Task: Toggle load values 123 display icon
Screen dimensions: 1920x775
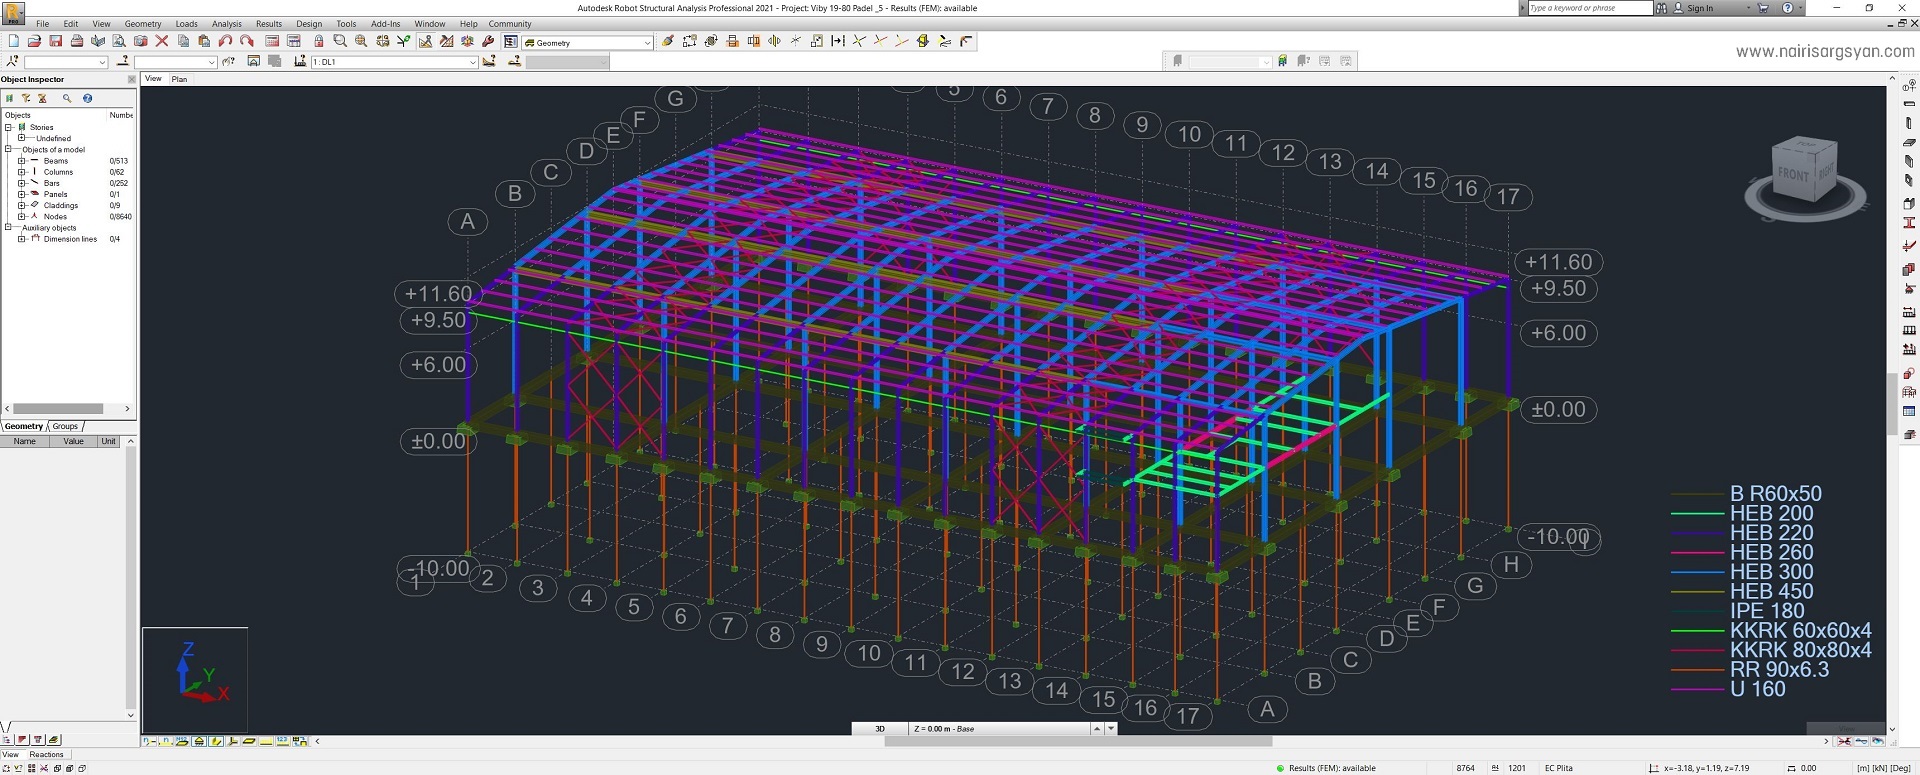Action: 283,741
